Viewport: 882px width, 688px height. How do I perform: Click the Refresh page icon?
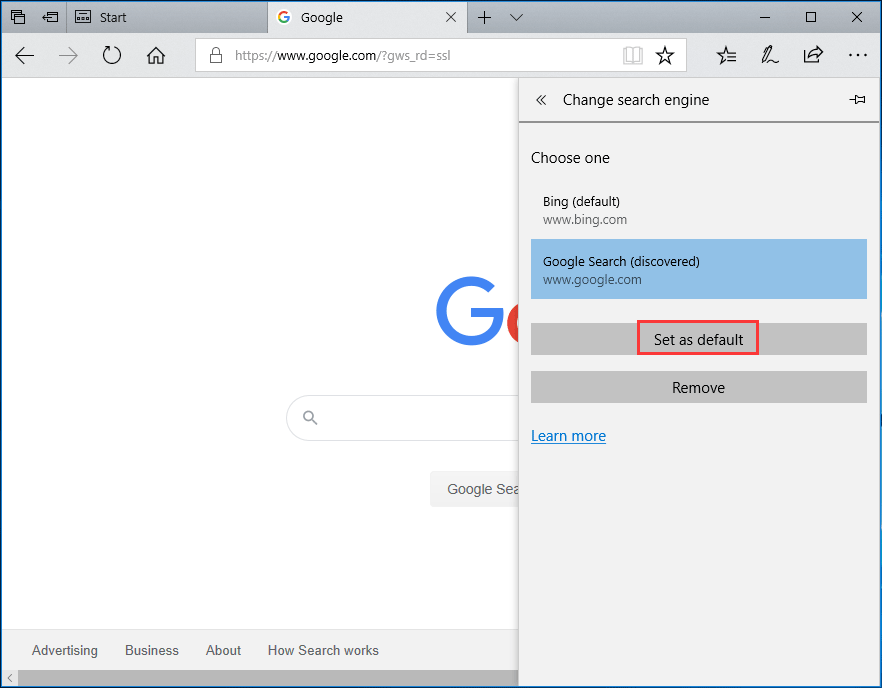(x=112, y=56)
